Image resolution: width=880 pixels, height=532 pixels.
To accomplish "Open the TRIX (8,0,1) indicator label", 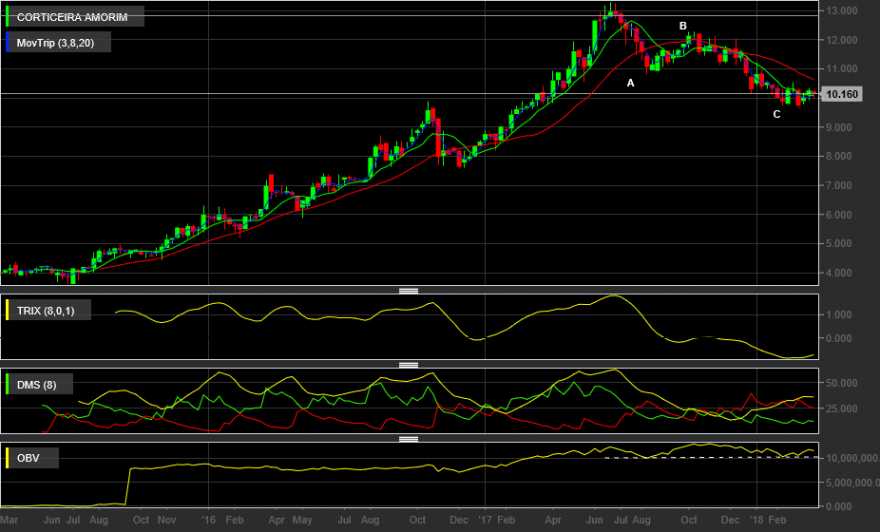I will 48,310.
